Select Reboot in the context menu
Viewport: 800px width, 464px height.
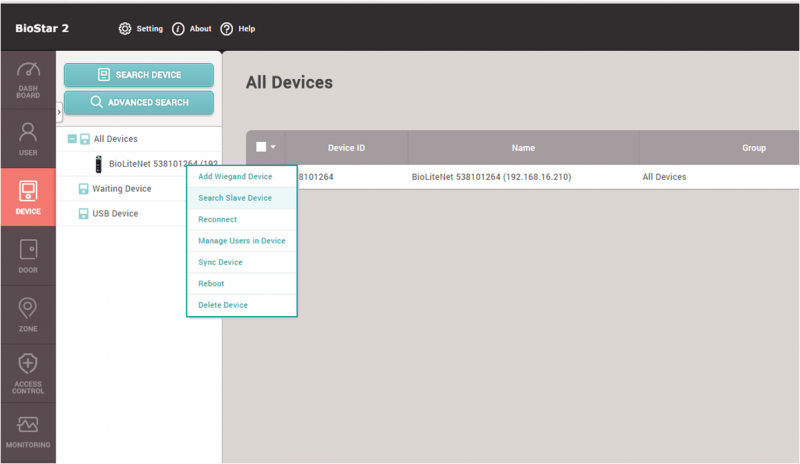pyautogui.click(x=211, y=284)
